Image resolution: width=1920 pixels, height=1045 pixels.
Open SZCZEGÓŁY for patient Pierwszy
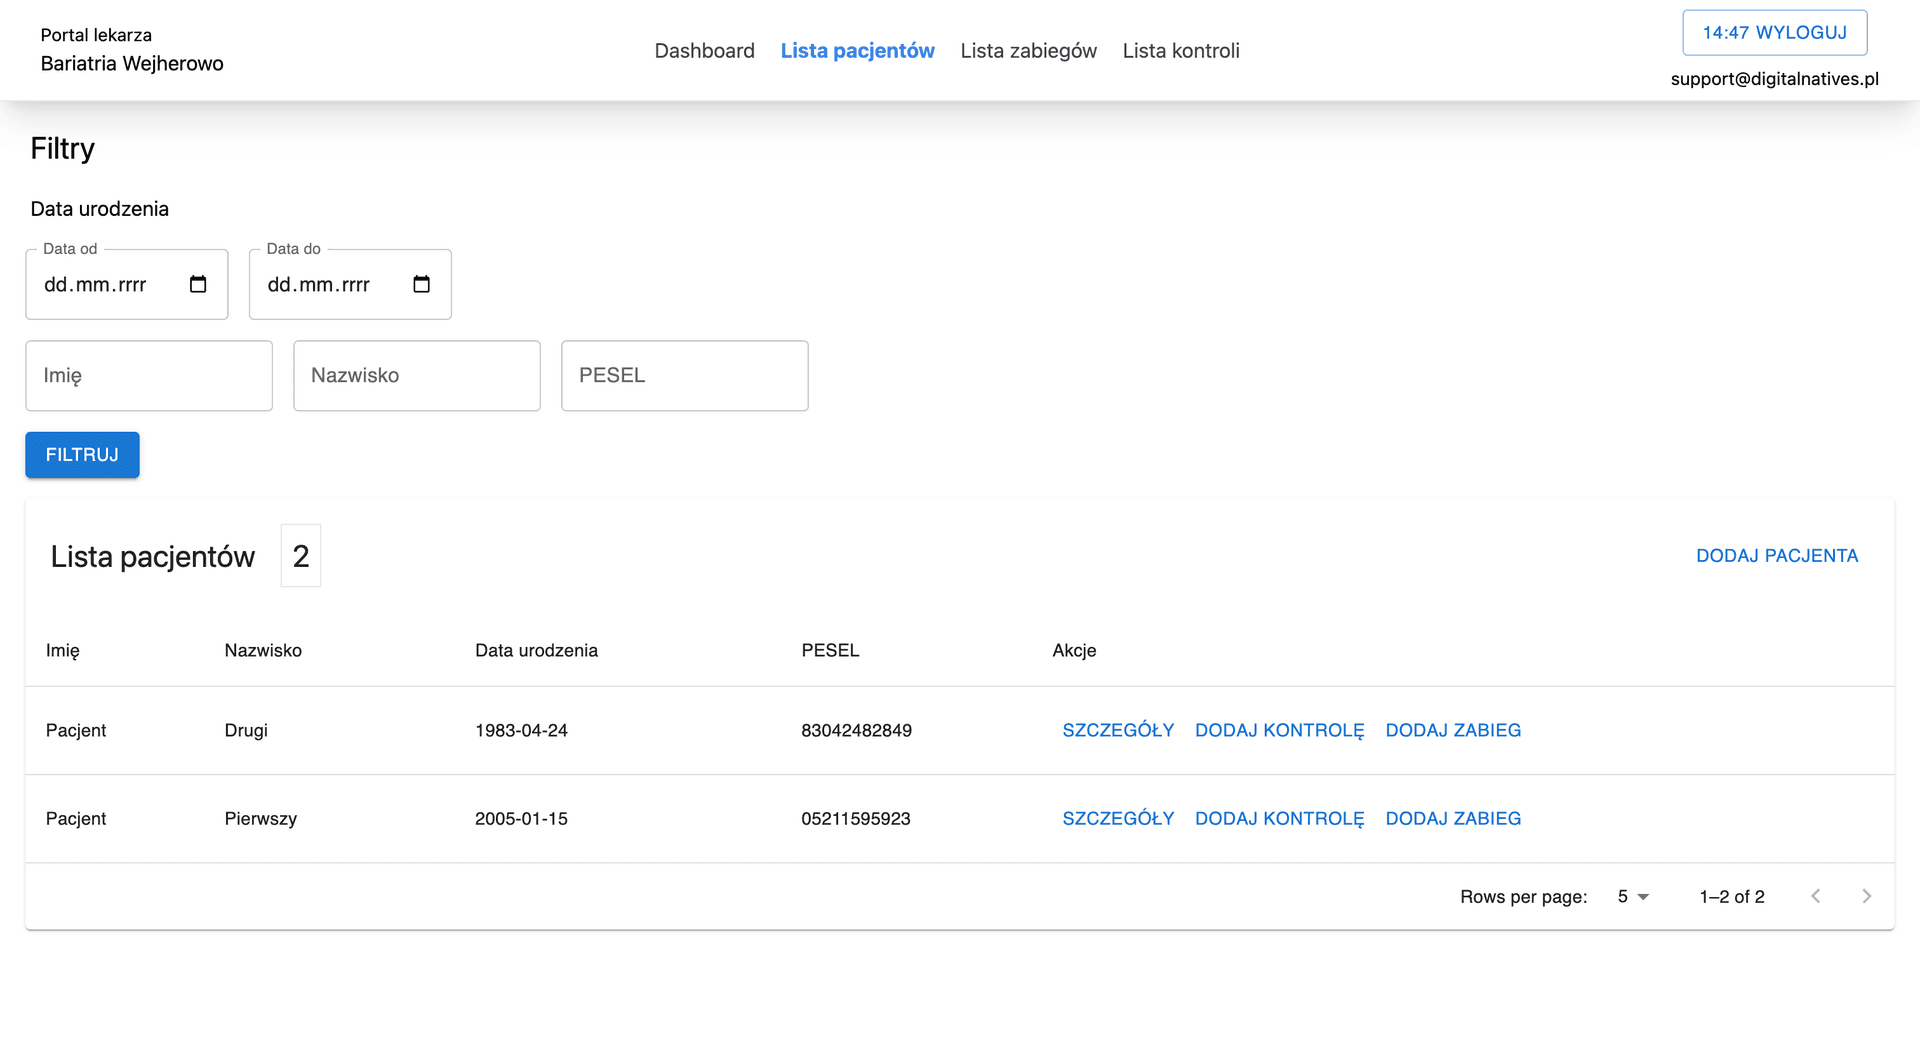[1118, 819]
